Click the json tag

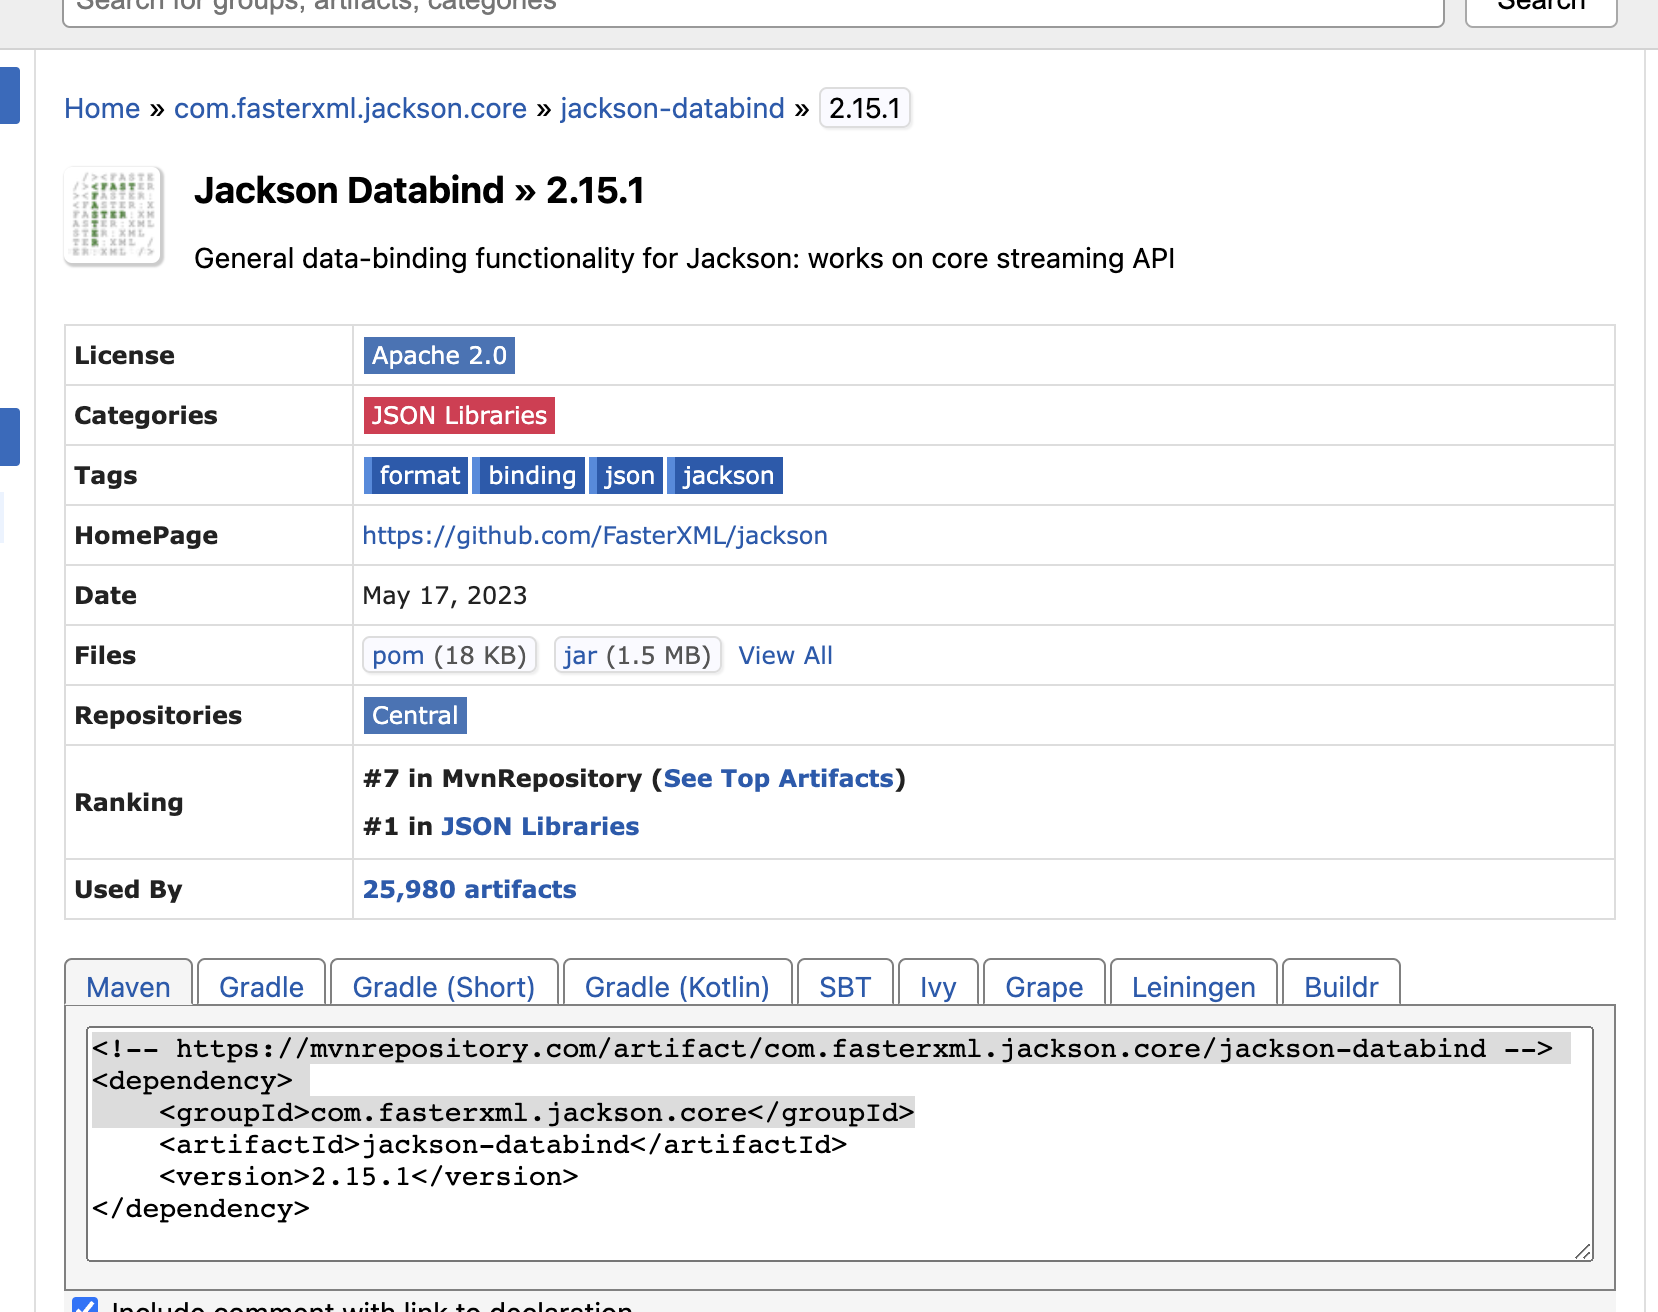click(x=626, y=475)
